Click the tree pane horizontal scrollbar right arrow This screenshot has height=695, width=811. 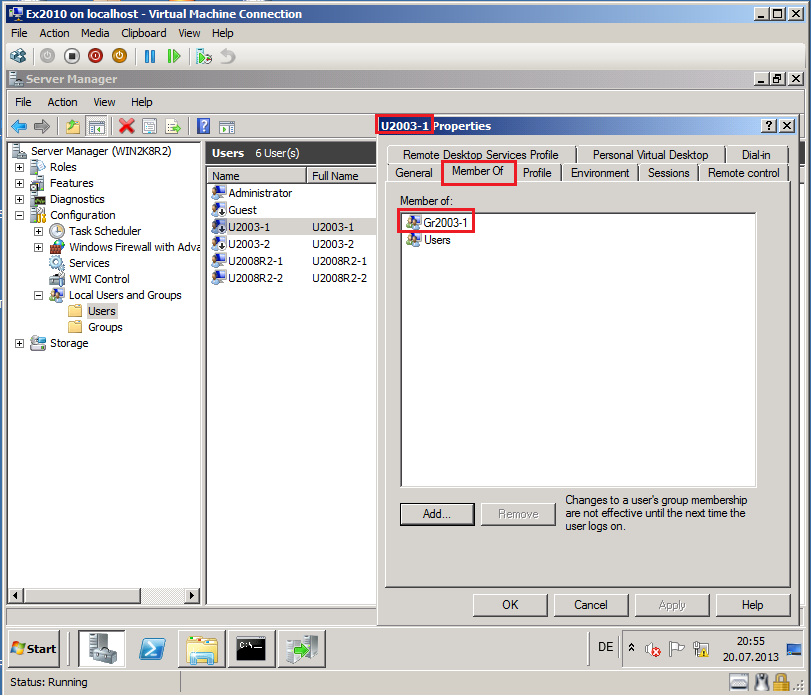coord(192,595)
